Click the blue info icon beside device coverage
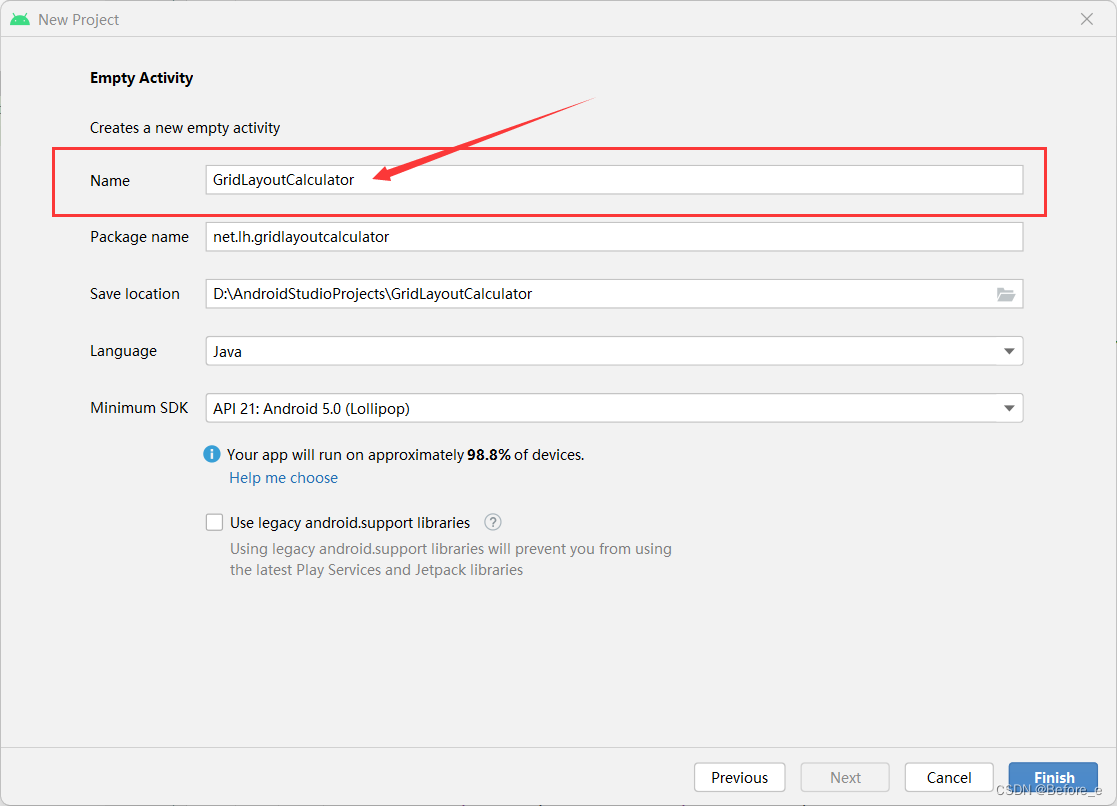1117x806 pixels. (x=212, y=454)
